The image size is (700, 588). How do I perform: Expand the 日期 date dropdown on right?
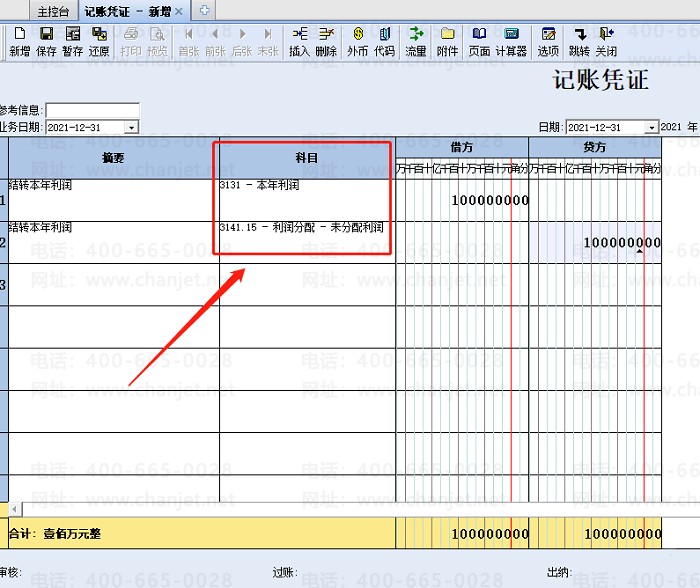pos(651,128)
